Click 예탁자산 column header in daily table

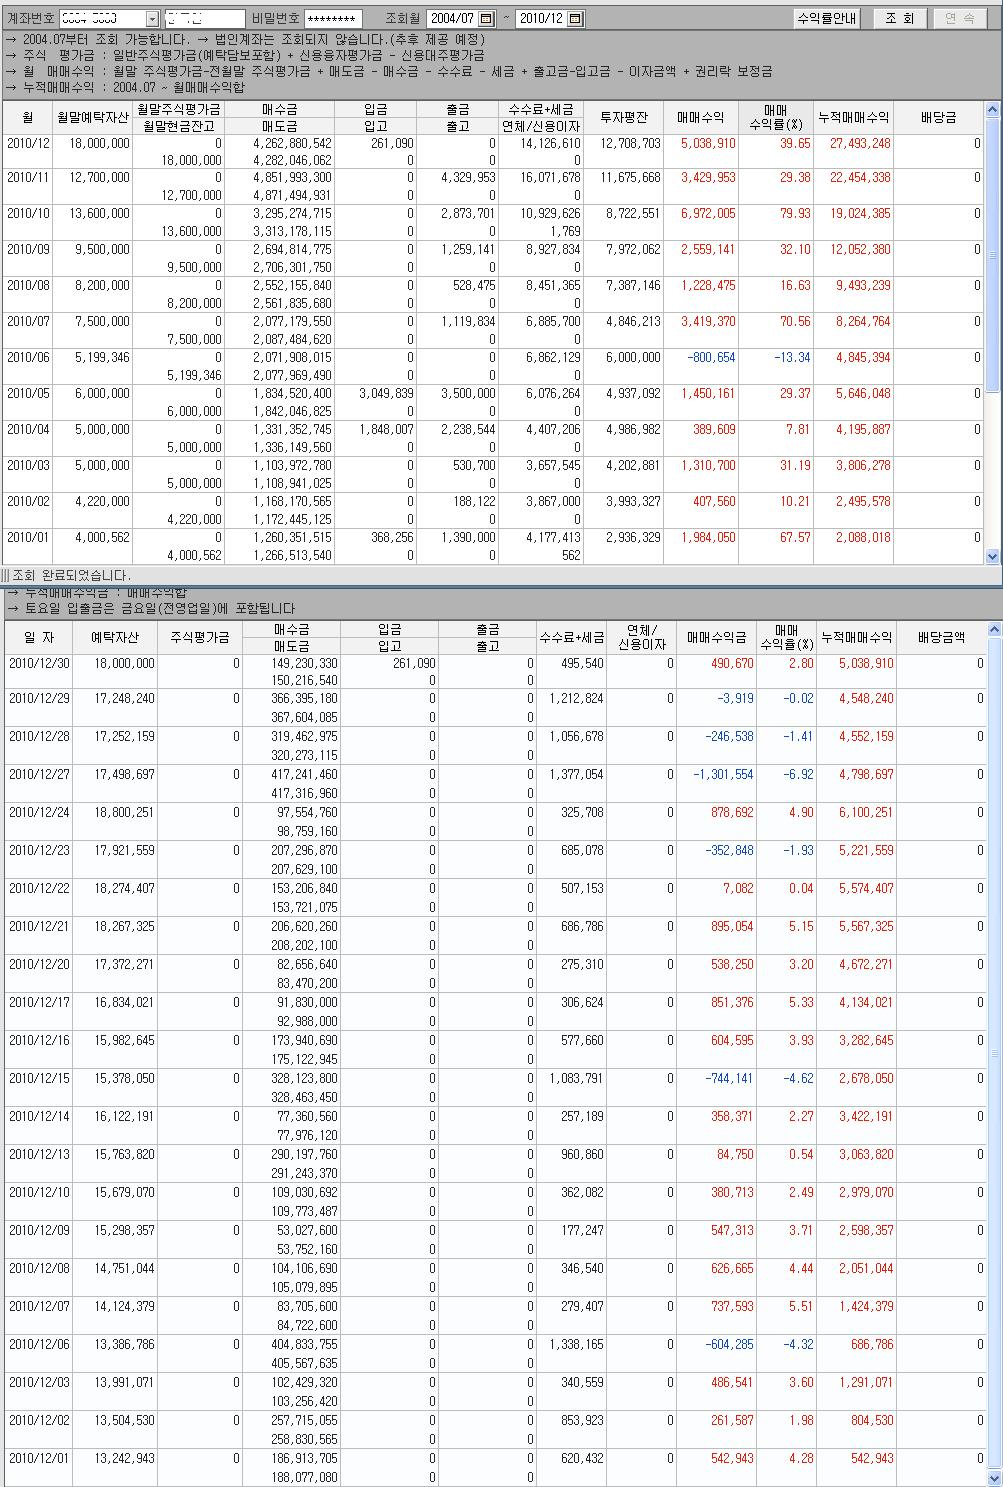pos(115,638)
